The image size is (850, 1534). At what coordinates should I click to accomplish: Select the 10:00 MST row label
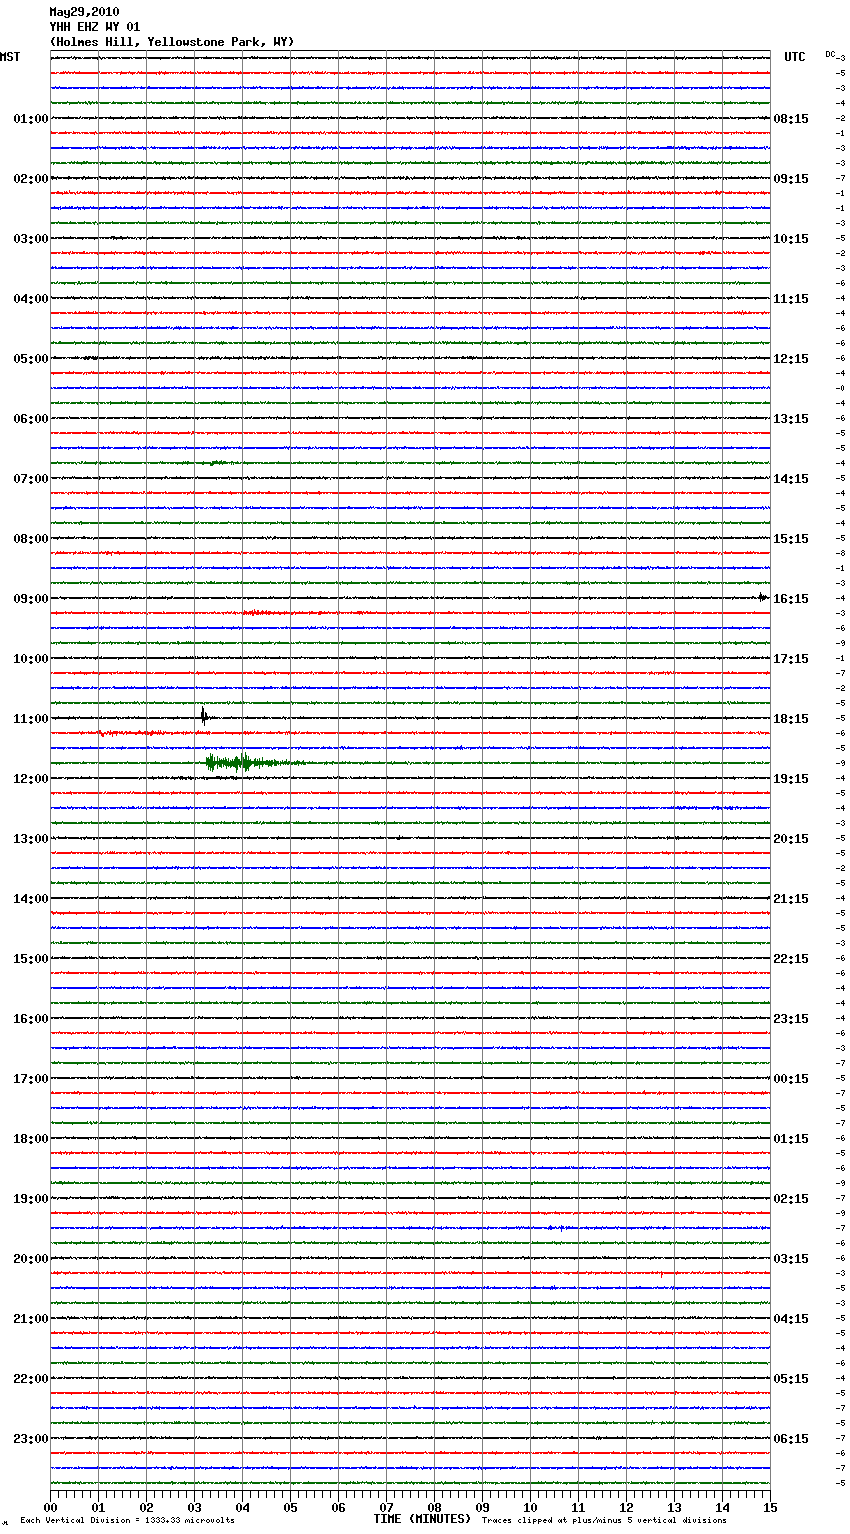[x=31, y=659]
